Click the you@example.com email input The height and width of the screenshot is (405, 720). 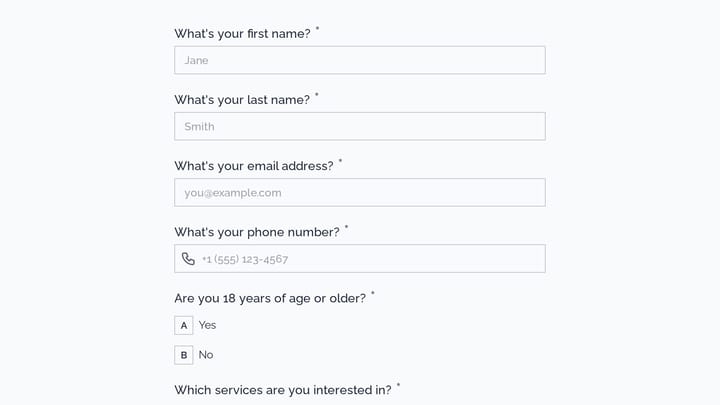coord(360,192)
